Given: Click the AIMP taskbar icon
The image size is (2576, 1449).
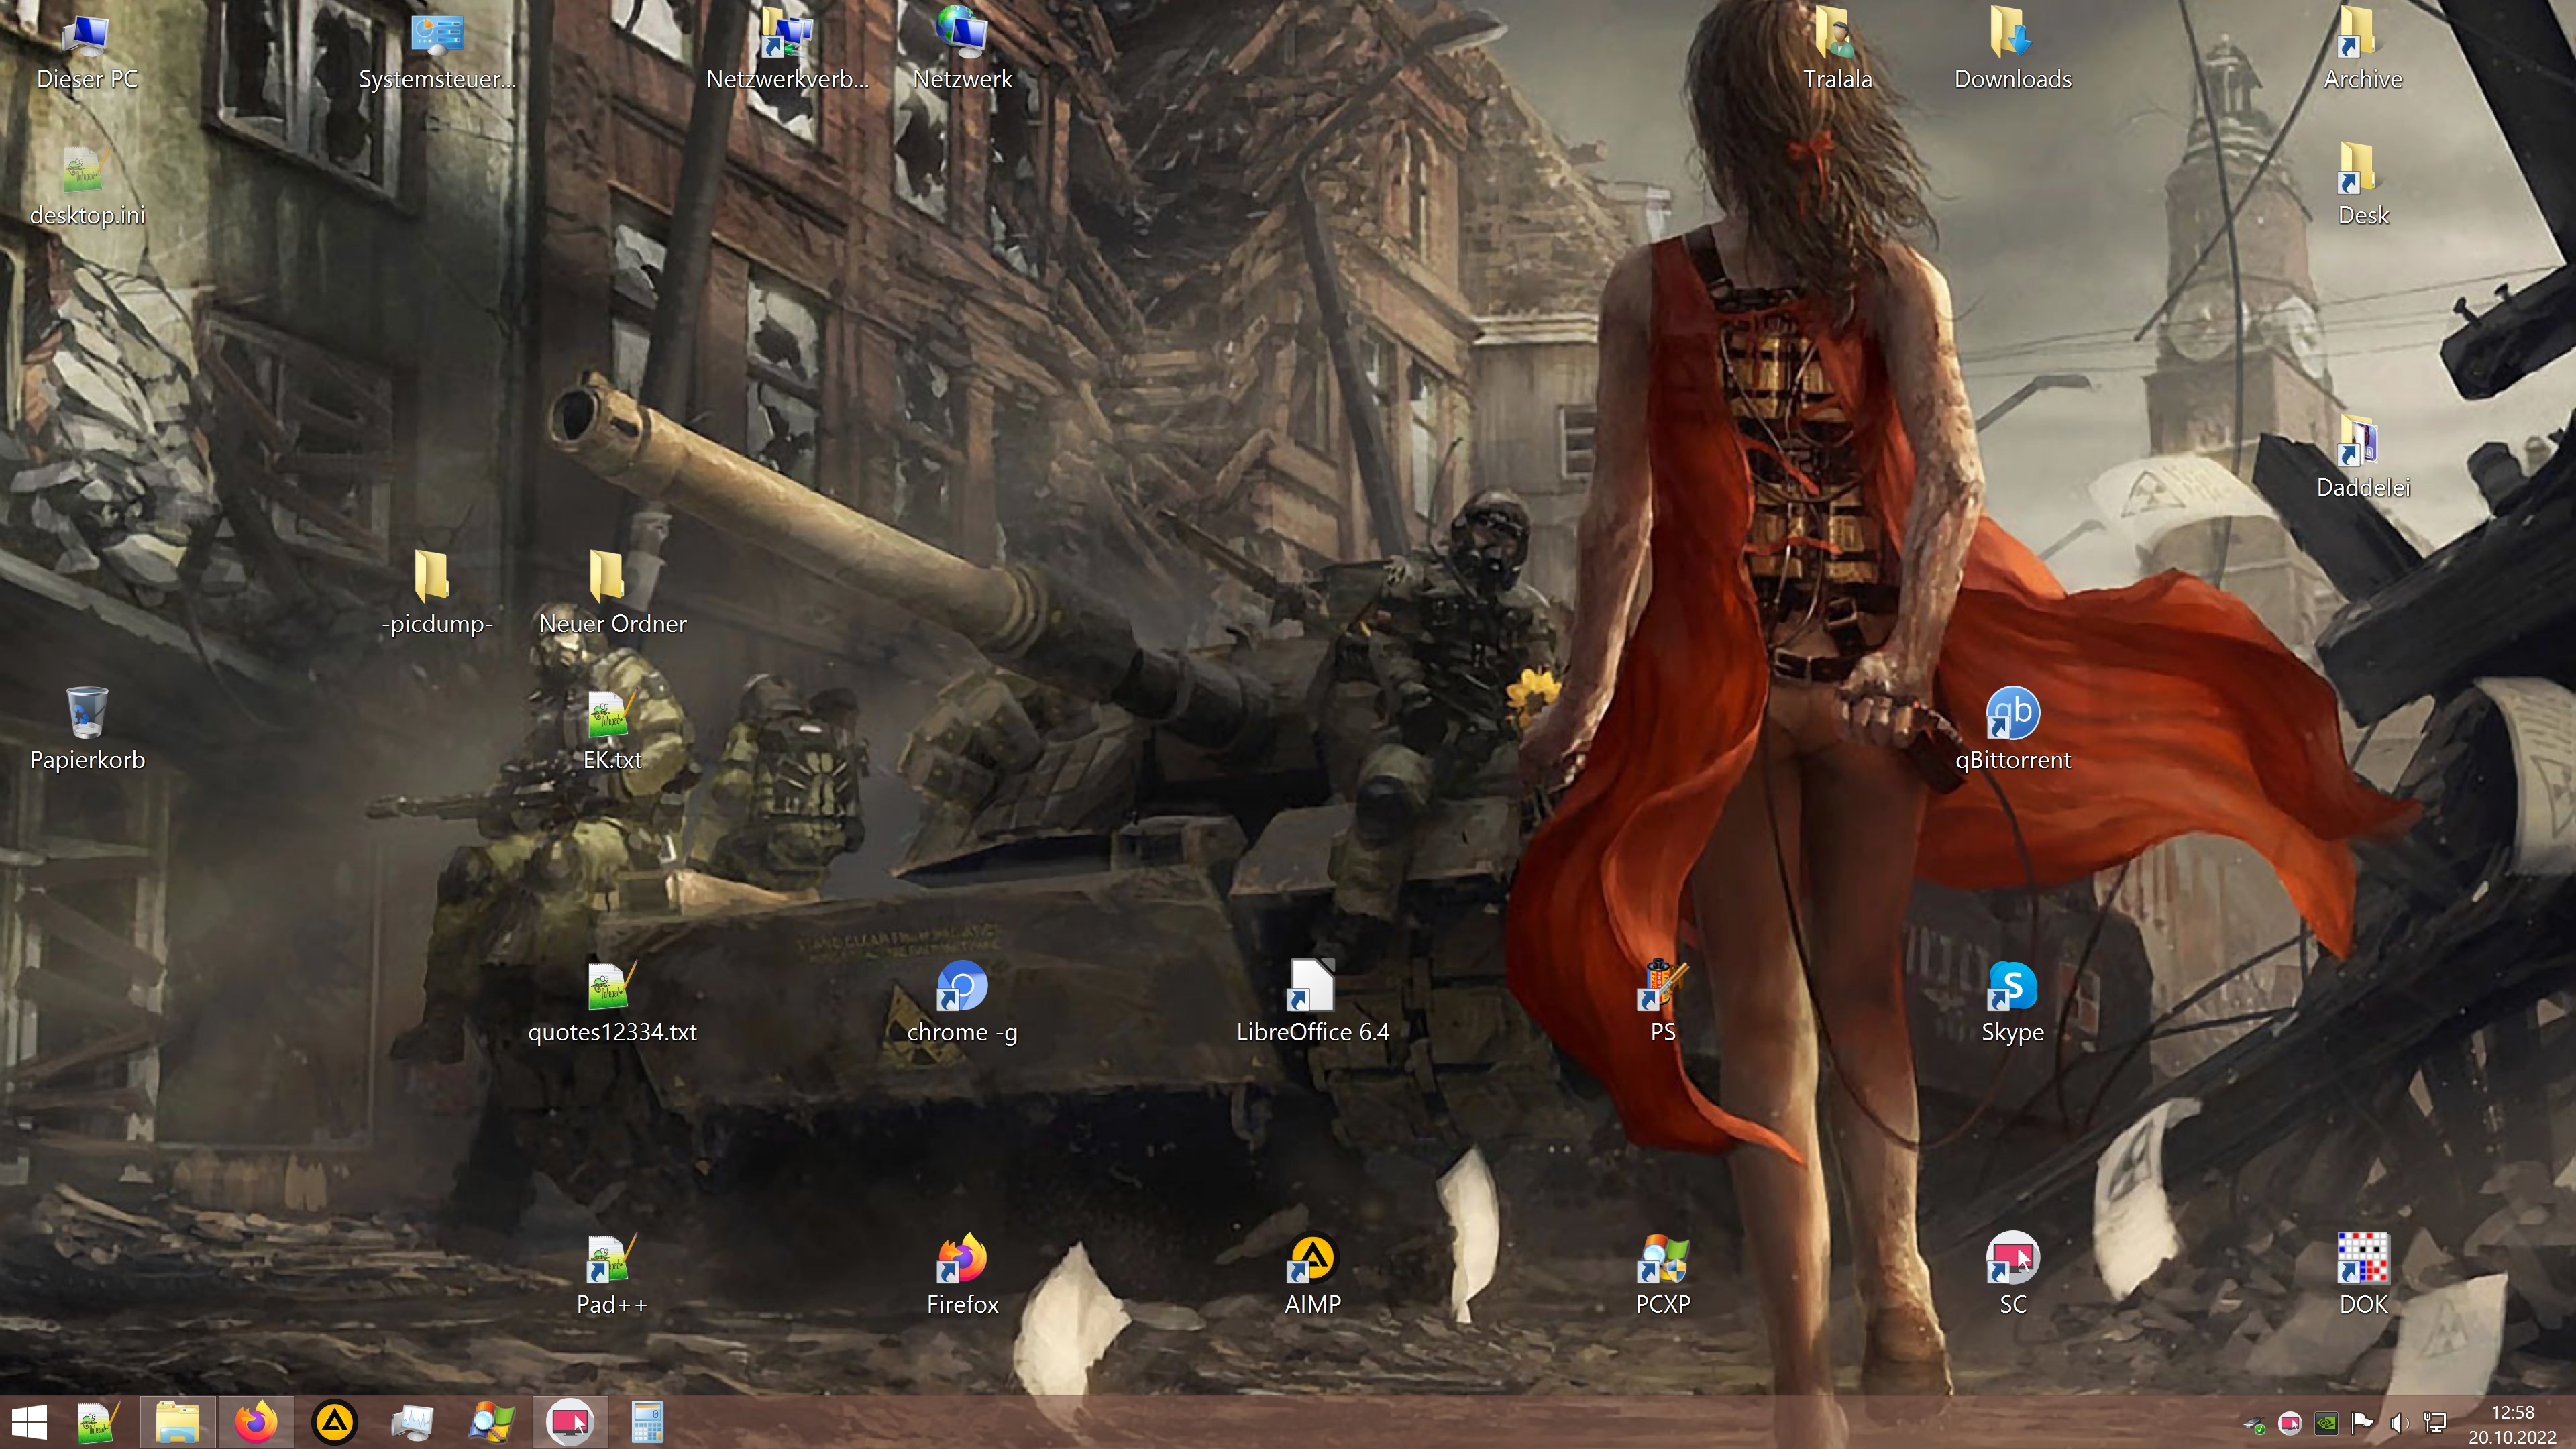Looking at the screenshot, I should (x=334, y=1422).
